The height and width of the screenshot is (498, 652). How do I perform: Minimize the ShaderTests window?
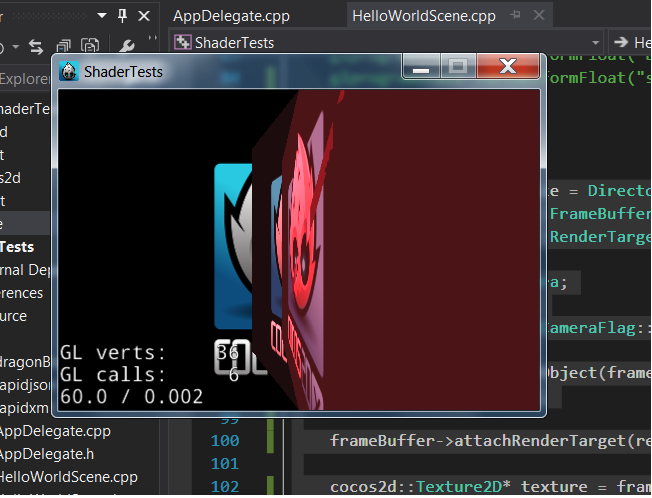tap(421, 67)
